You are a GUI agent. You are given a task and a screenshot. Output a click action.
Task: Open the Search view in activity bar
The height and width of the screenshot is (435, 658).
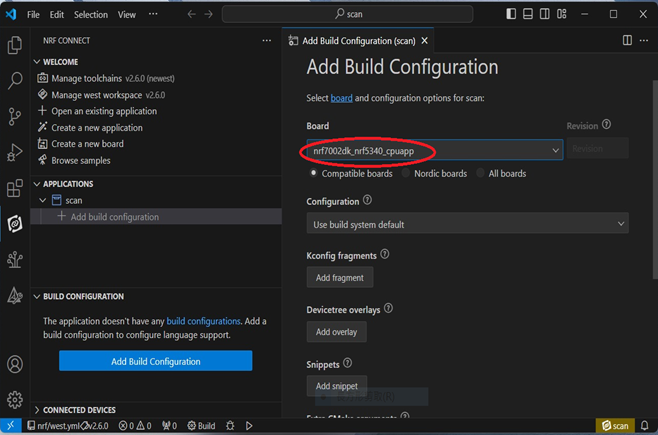(x=15, y=81)
